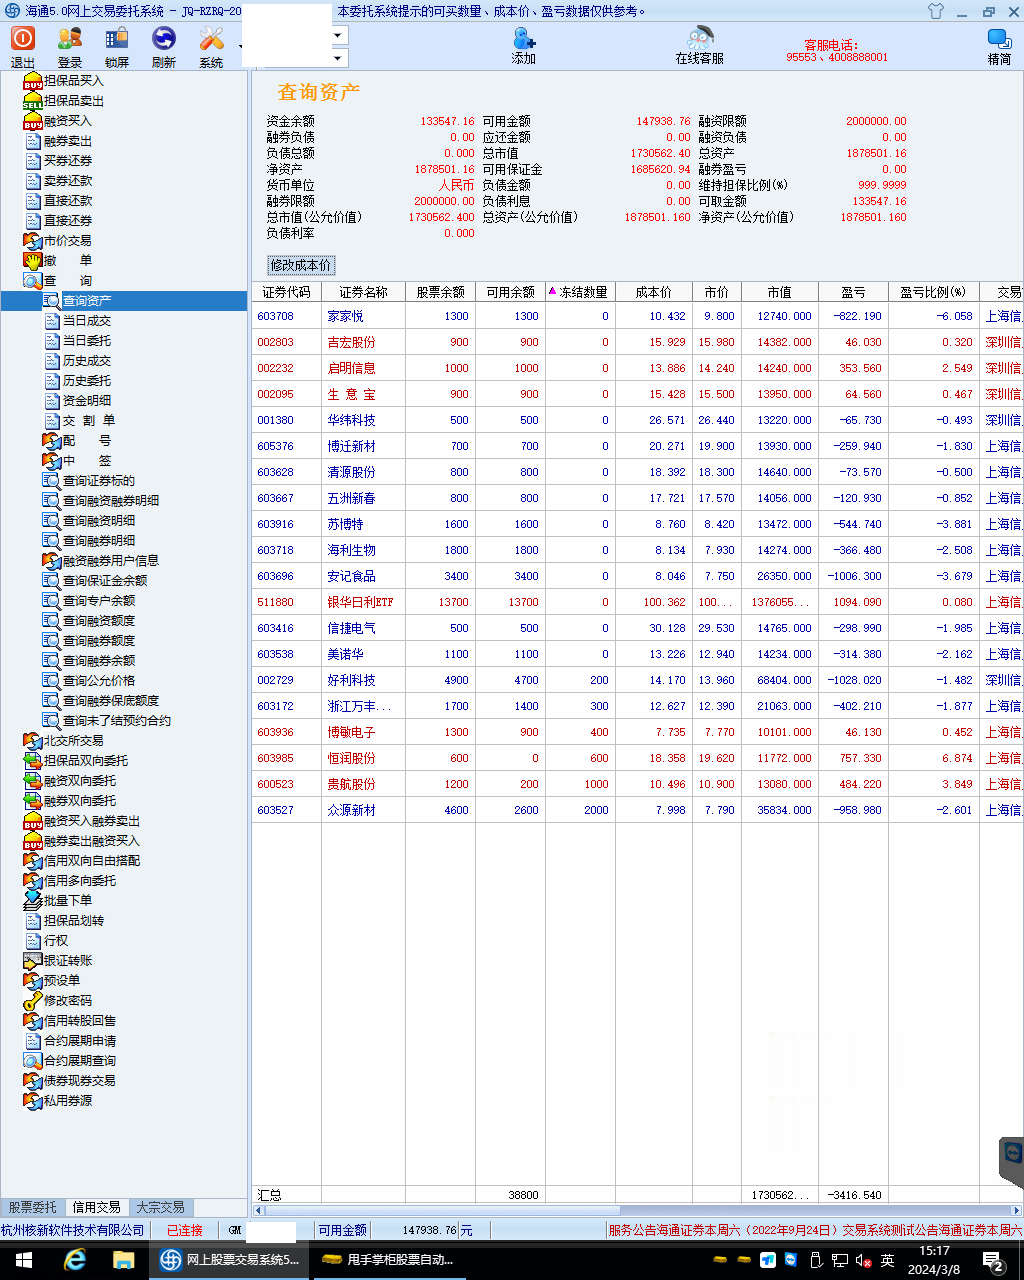Select 担保品买入 in sidebar
This screenshot has width=1024, height=1280.
click(73, 80)
